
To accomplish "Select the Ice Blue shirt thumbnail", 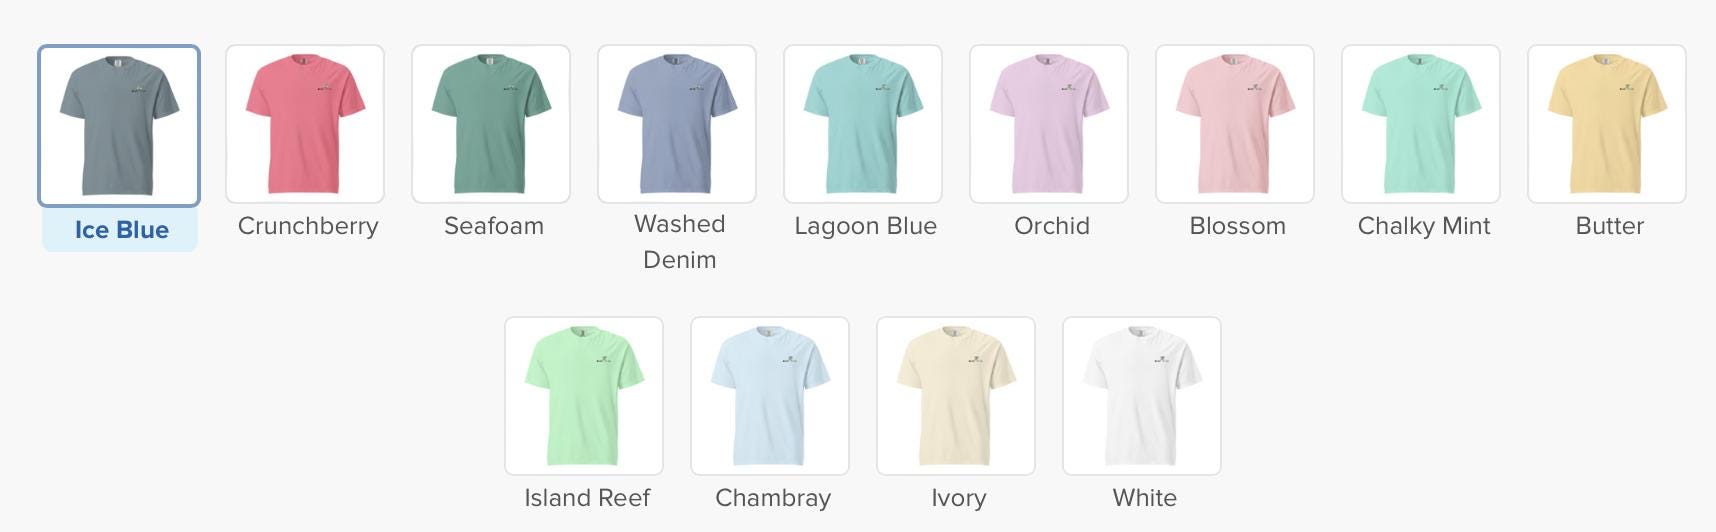I will coord(119,126).
